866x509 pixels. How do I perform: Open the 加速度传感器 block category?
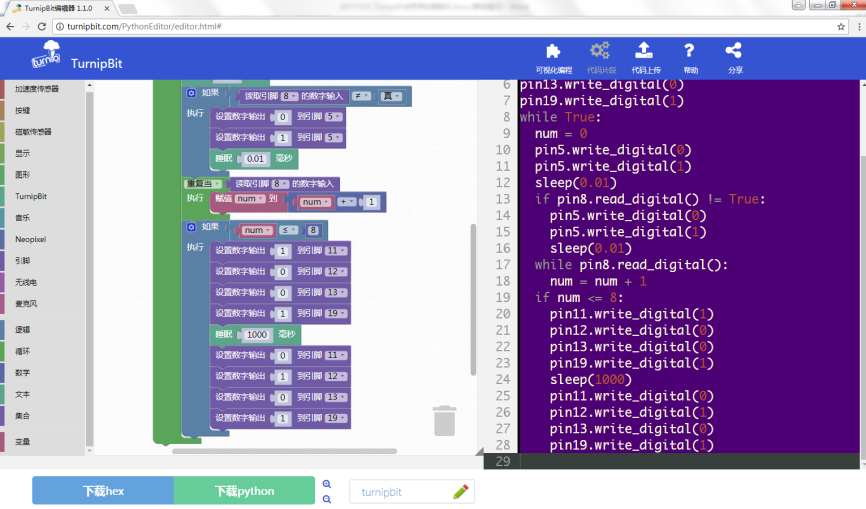tap(36, 89)
